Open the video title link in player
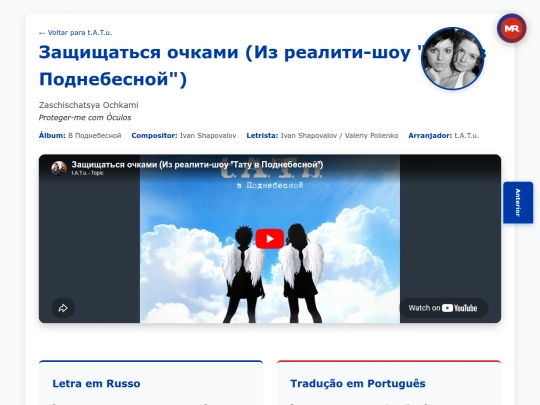Screen dimensions: 540x405 tap(197, 165)
